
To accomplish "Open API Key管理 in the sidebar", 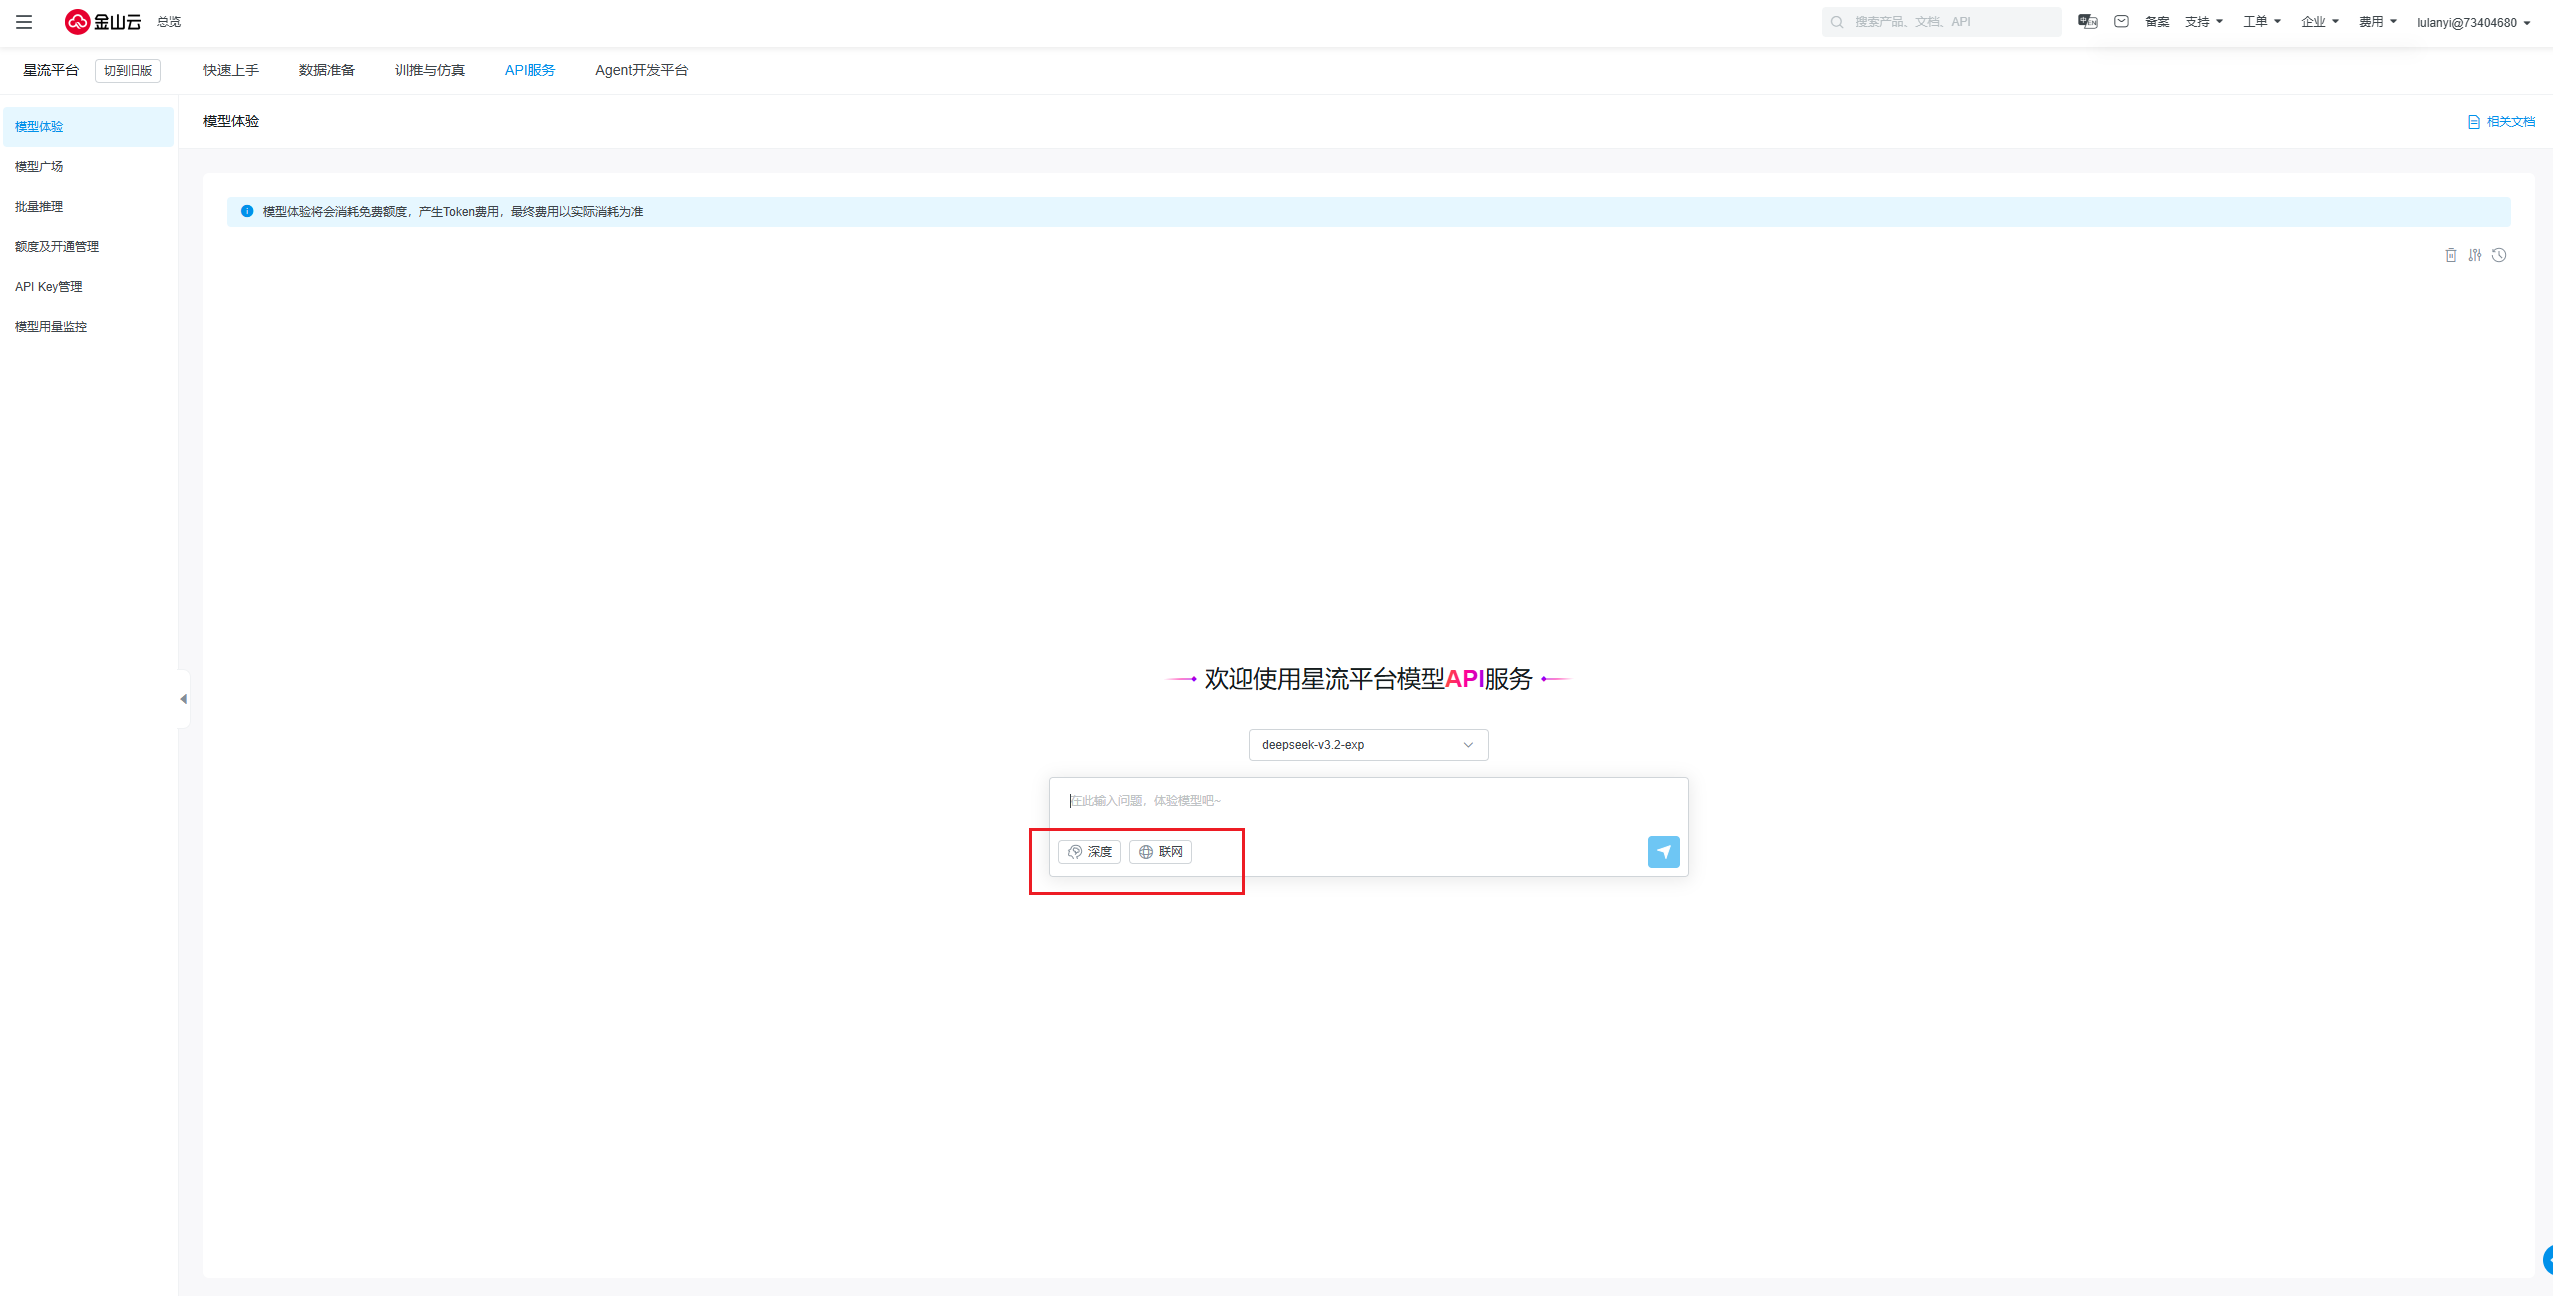I will (x=48, y=286).
